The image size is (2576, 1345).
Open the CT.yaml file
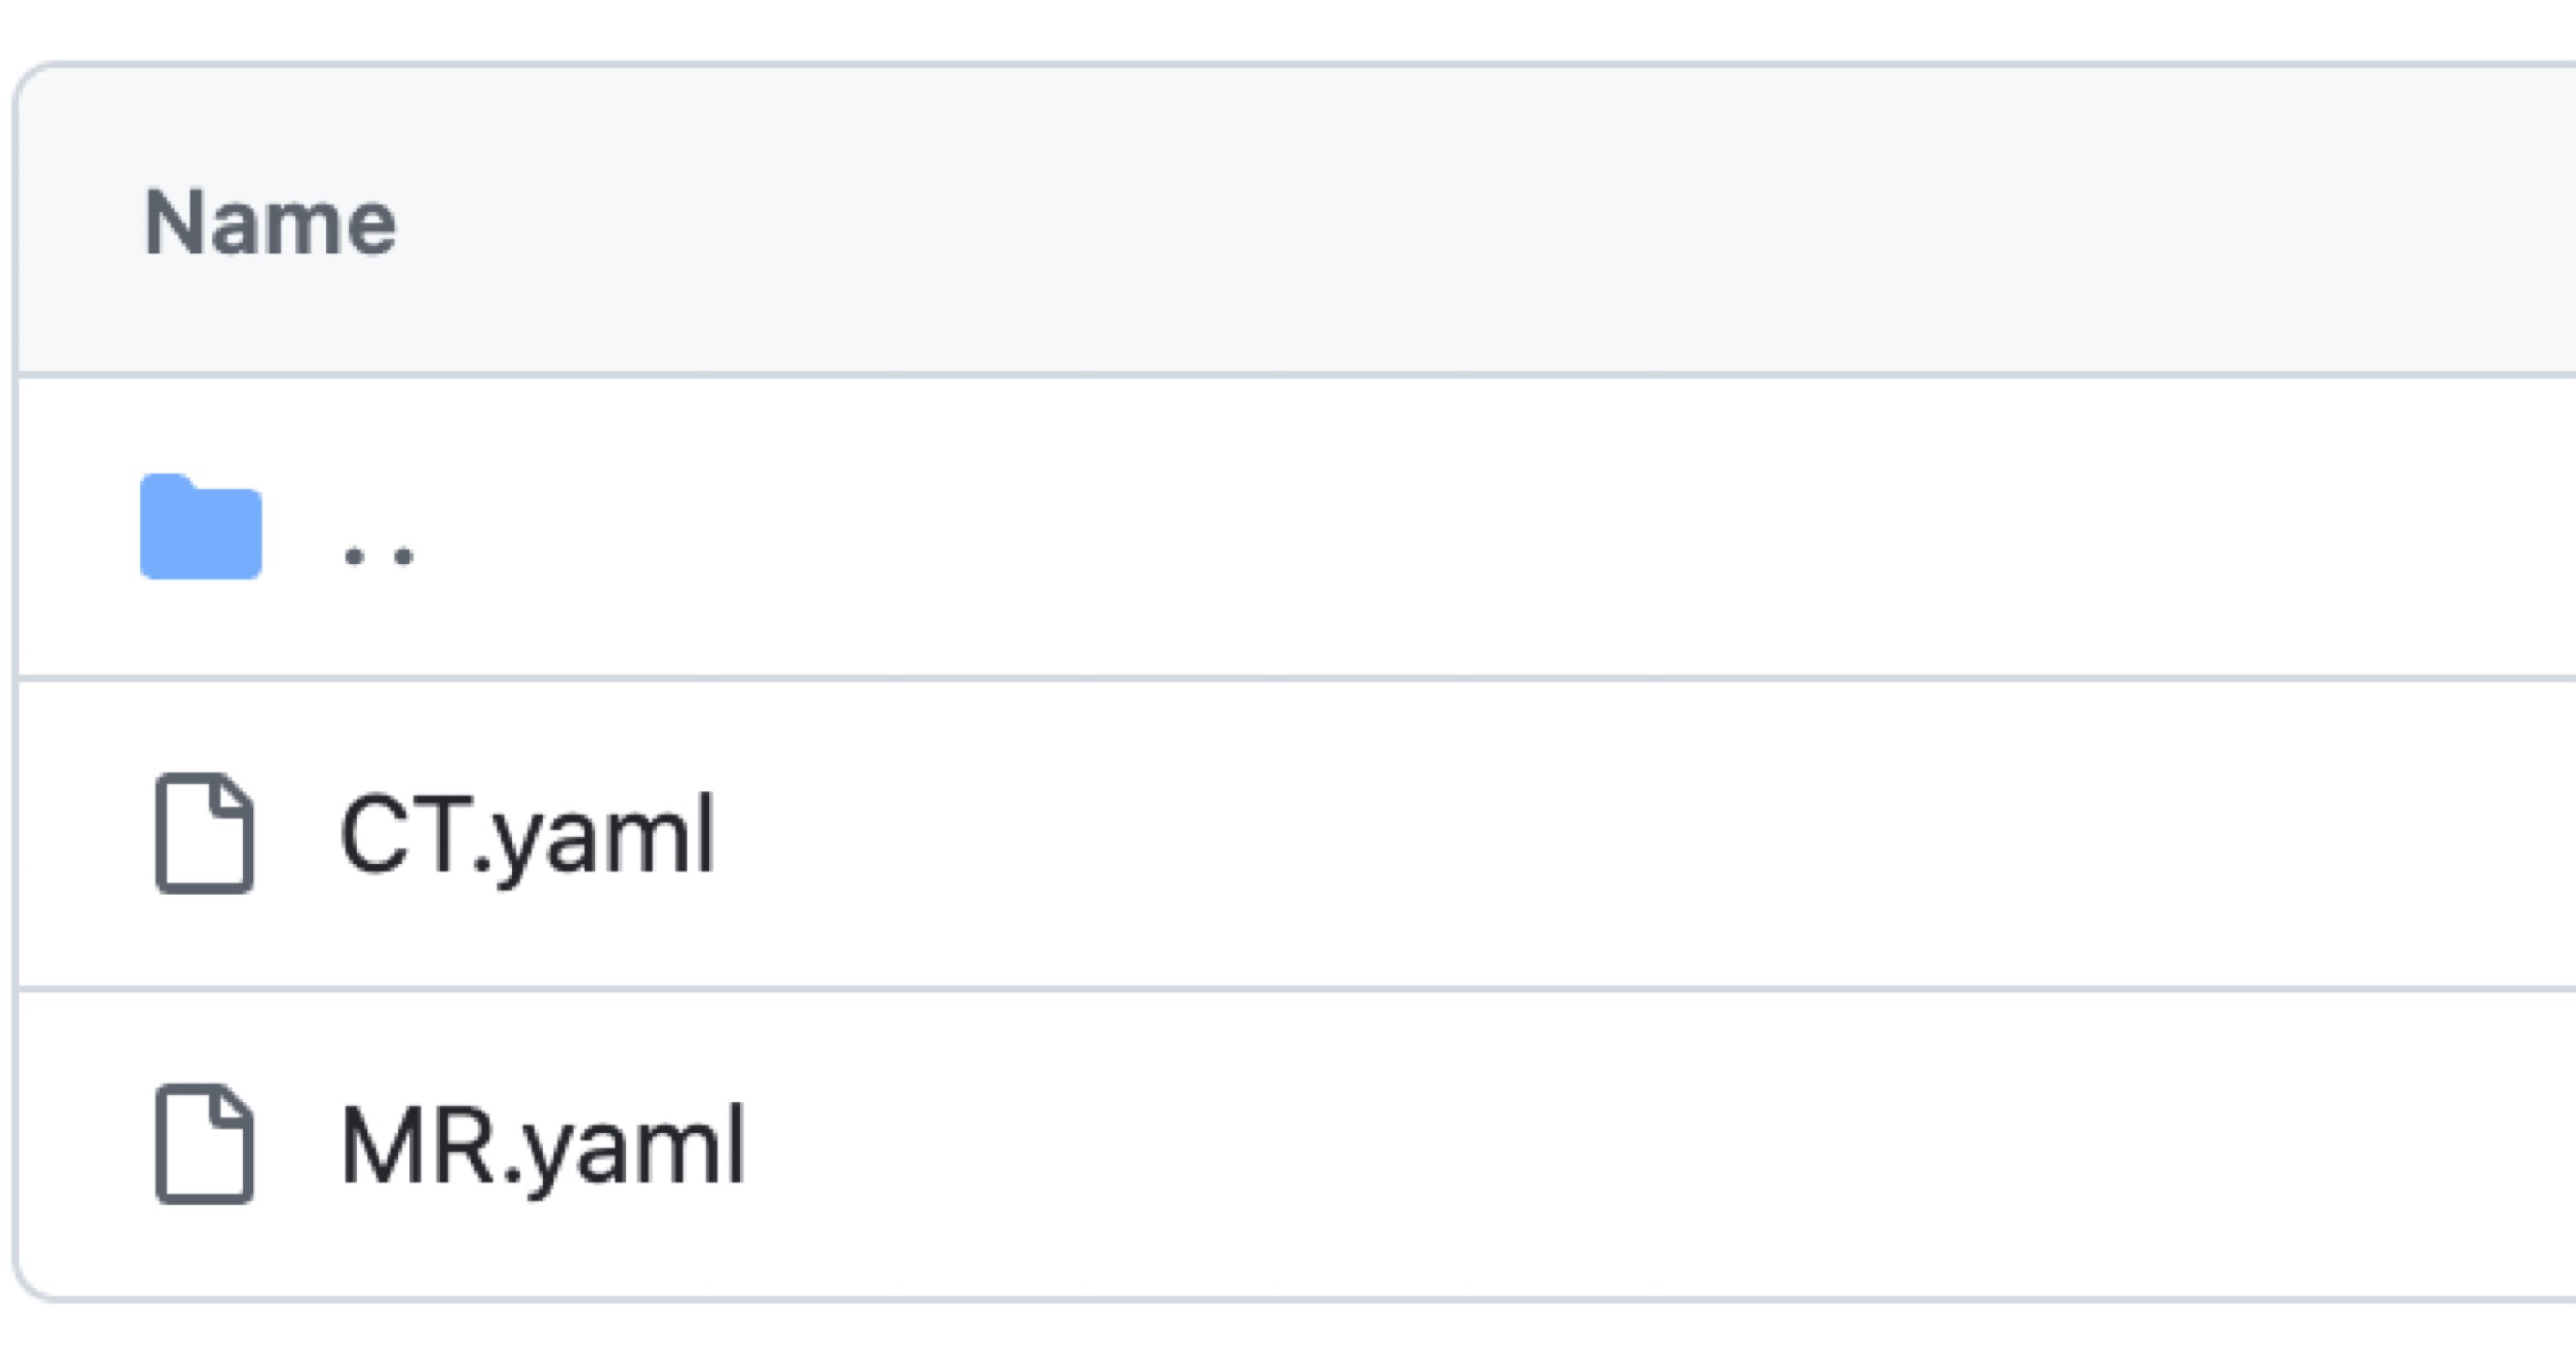tap(527, 836)
